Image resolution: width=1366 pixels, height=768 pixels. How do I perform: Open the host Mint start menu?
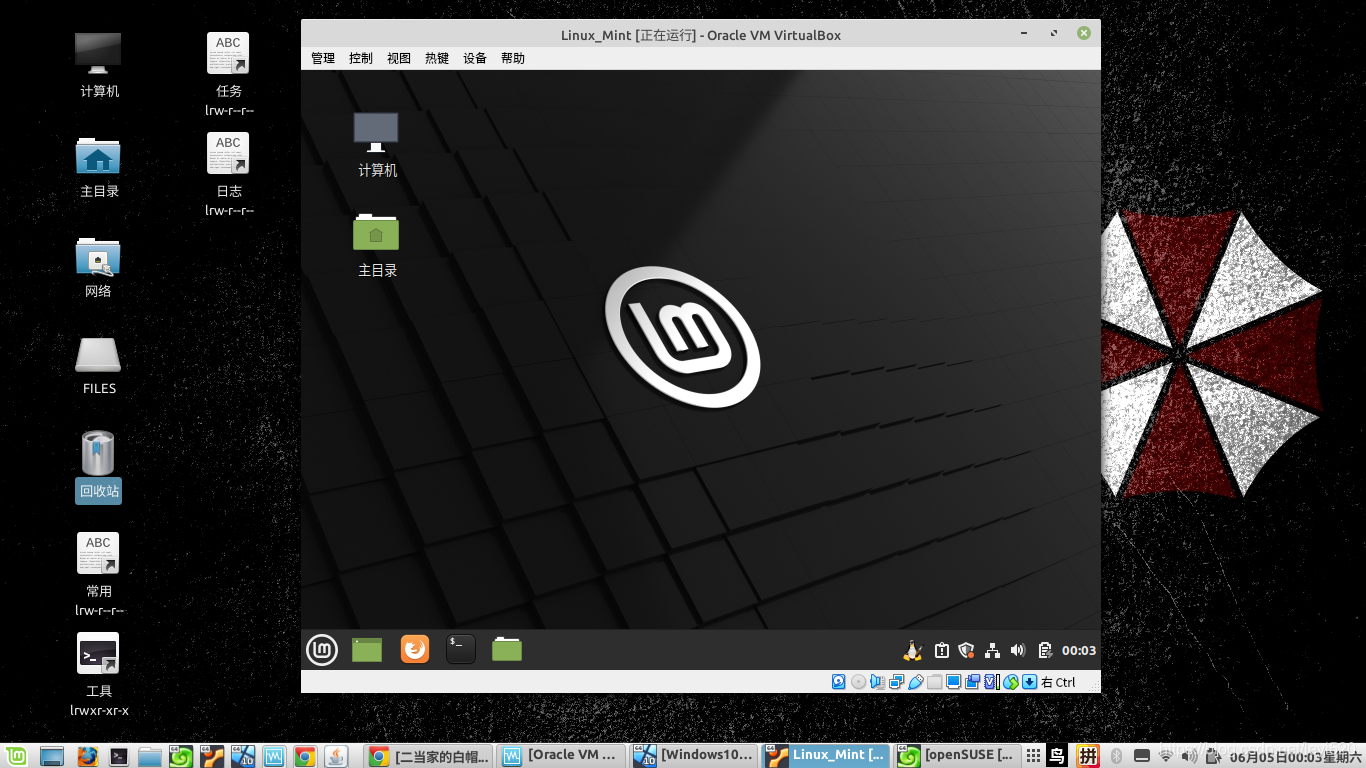pyautogui.click(x=16, y=756)
